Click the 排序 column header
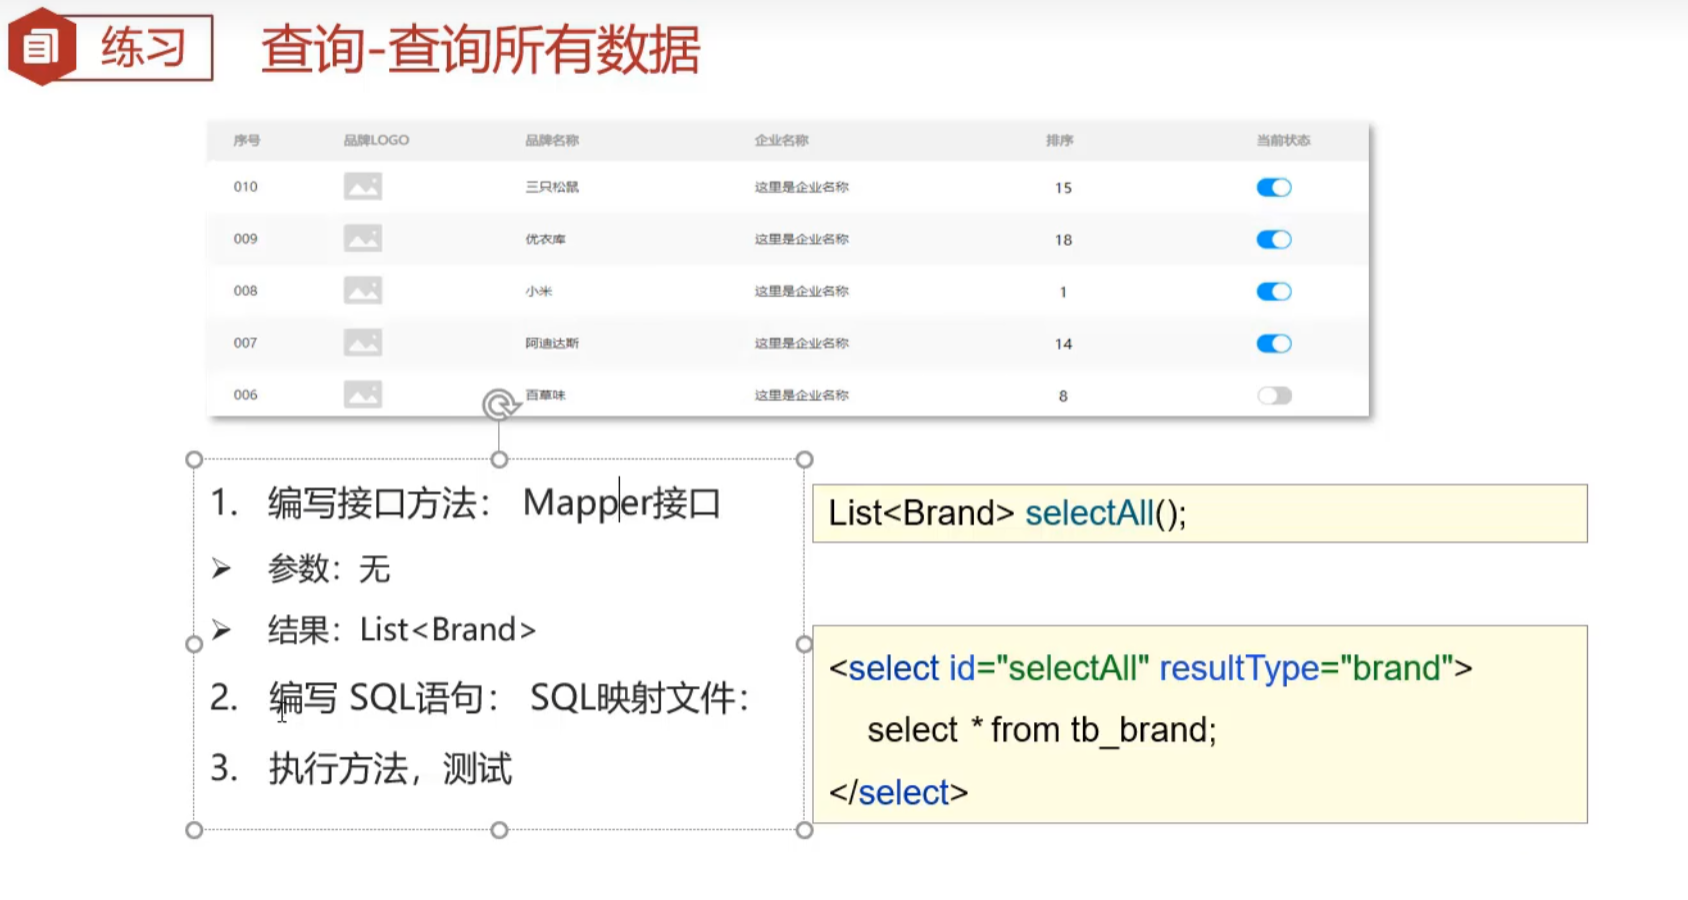Screen dimensions: 1688x900 pyautogui.click(x=1060, y=140)
